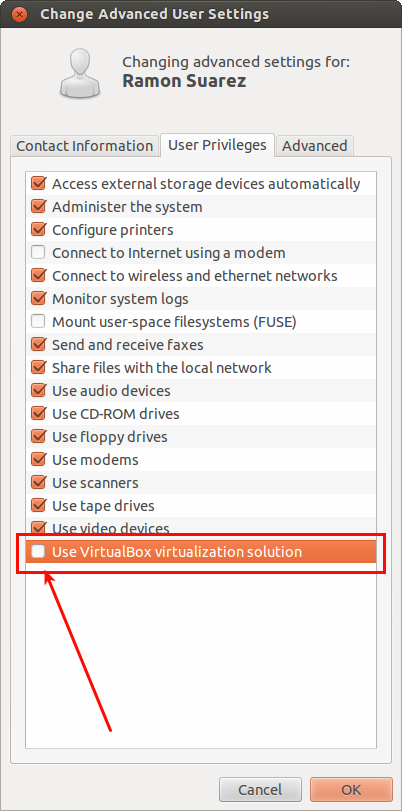402x811 pixels.
Task: Enable Use VirtualBox virtualization solution checkbox
Action: (38, 551)
